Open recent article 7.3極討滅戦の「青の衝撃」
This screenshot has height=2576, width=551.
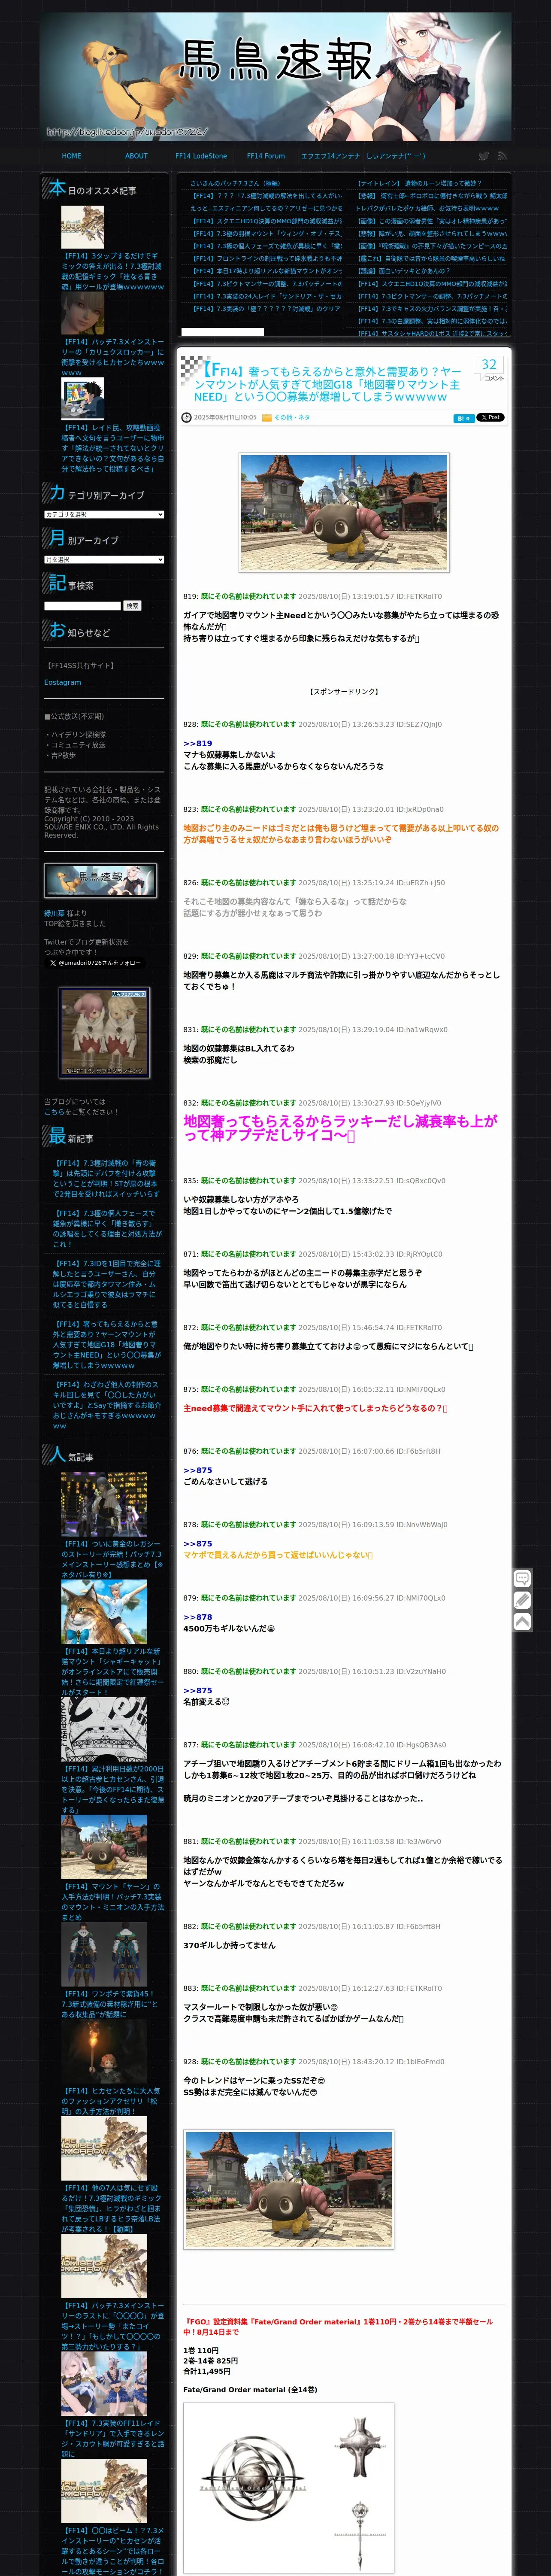(x=107, y=1179)
